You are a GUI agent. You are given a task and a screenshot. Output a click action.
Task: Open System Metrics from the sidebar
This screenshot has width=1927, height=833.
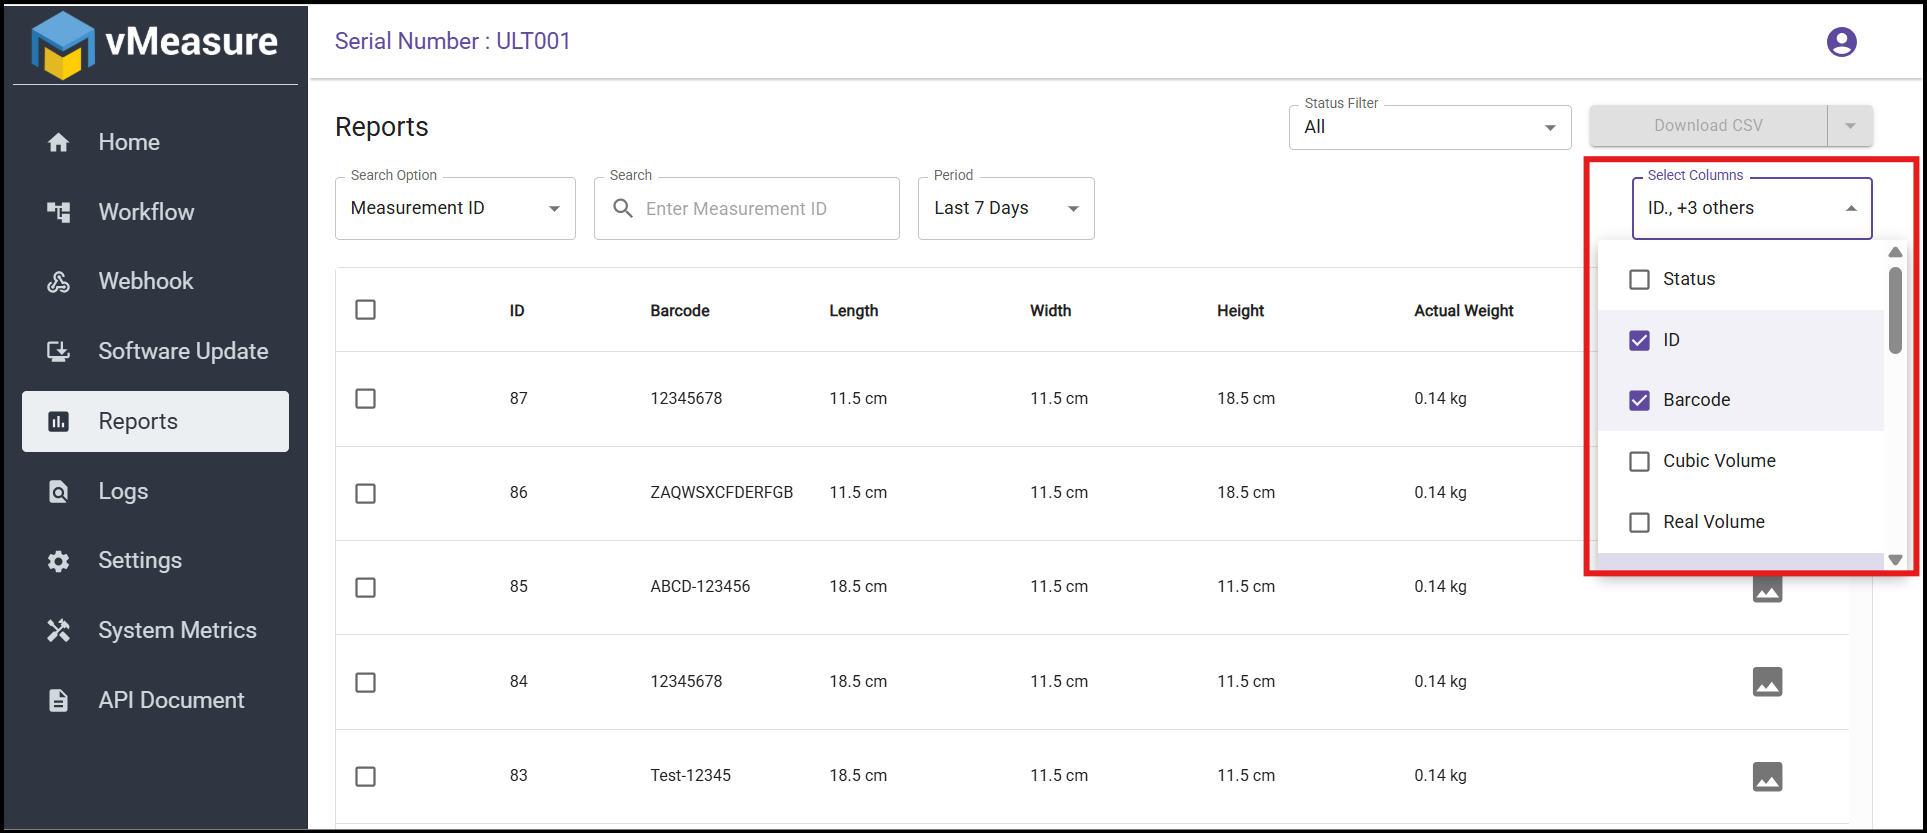coord(155,630)
